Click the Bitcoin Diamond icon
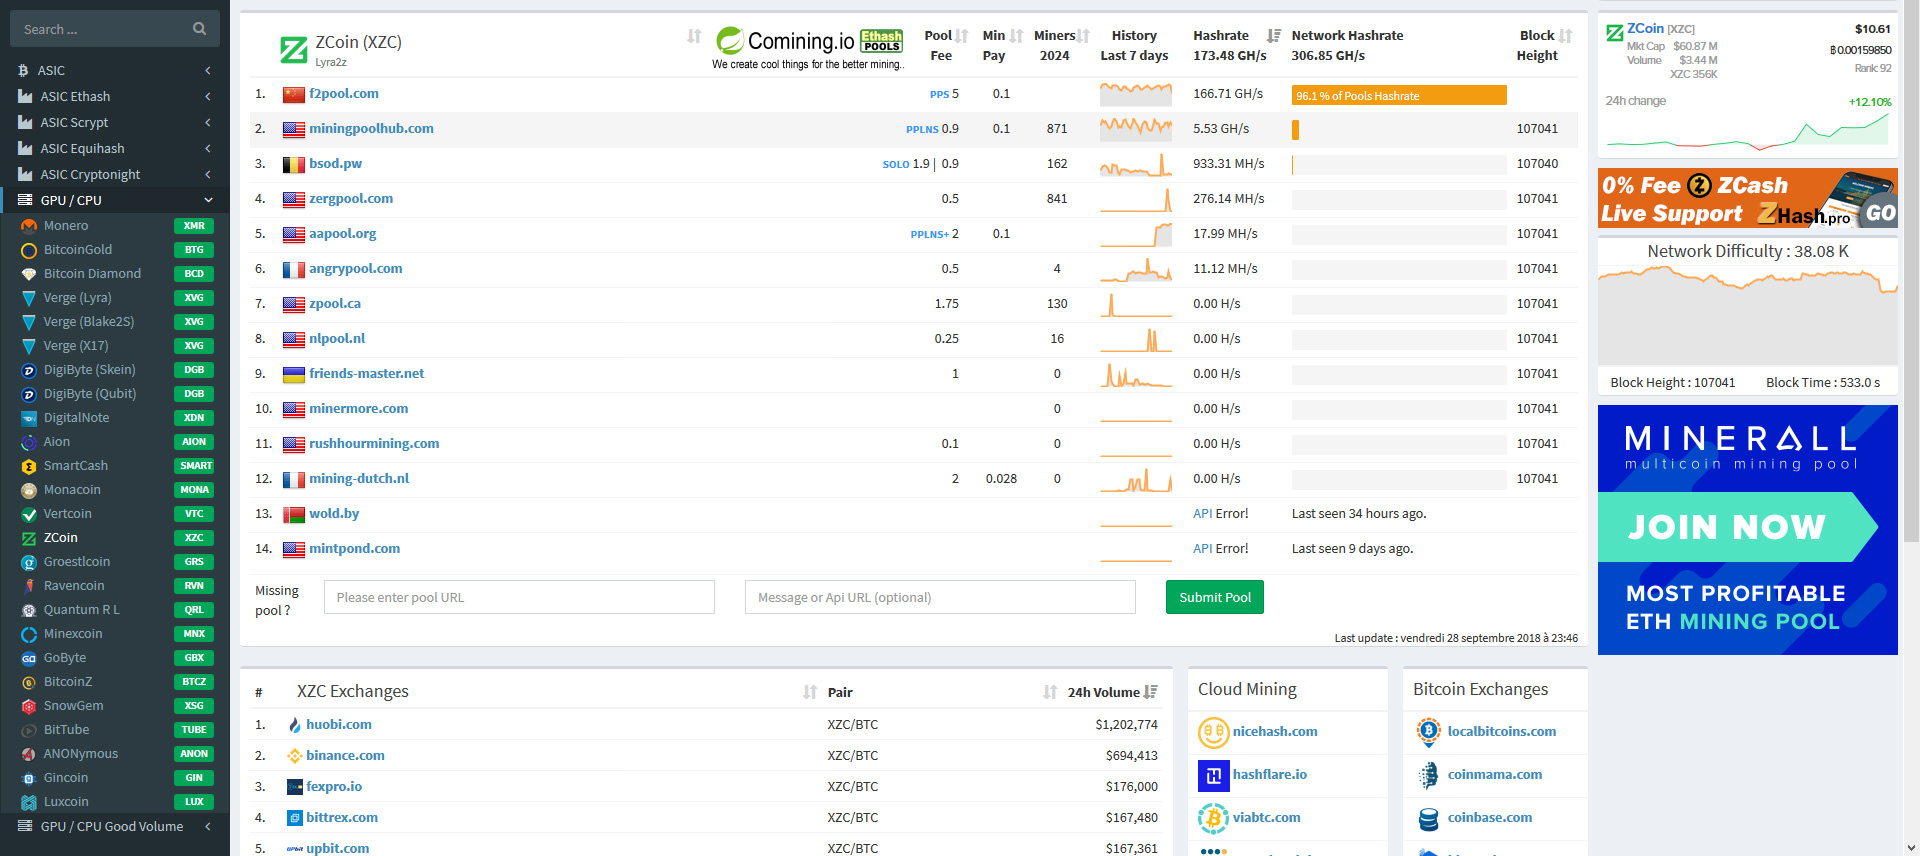This screenshot has width=1920, height=856. tap(29, 274)
